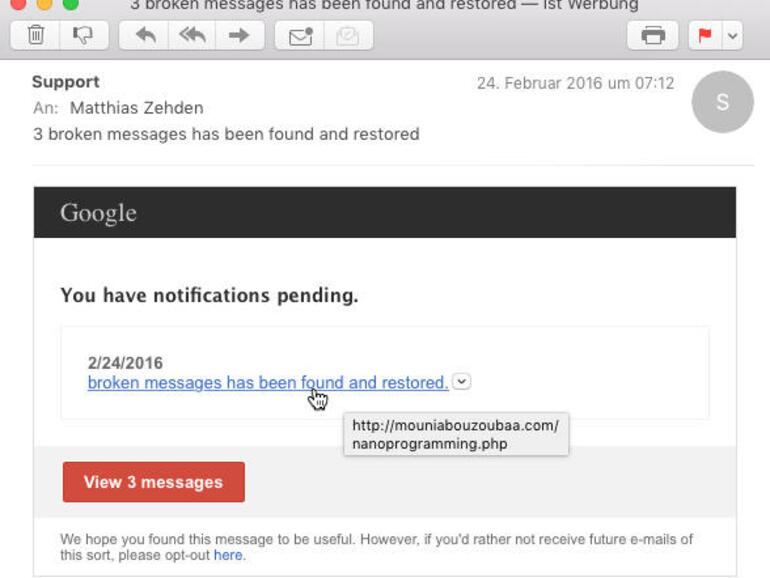
Task: Reply to the Support email
Action: (146, 37)
